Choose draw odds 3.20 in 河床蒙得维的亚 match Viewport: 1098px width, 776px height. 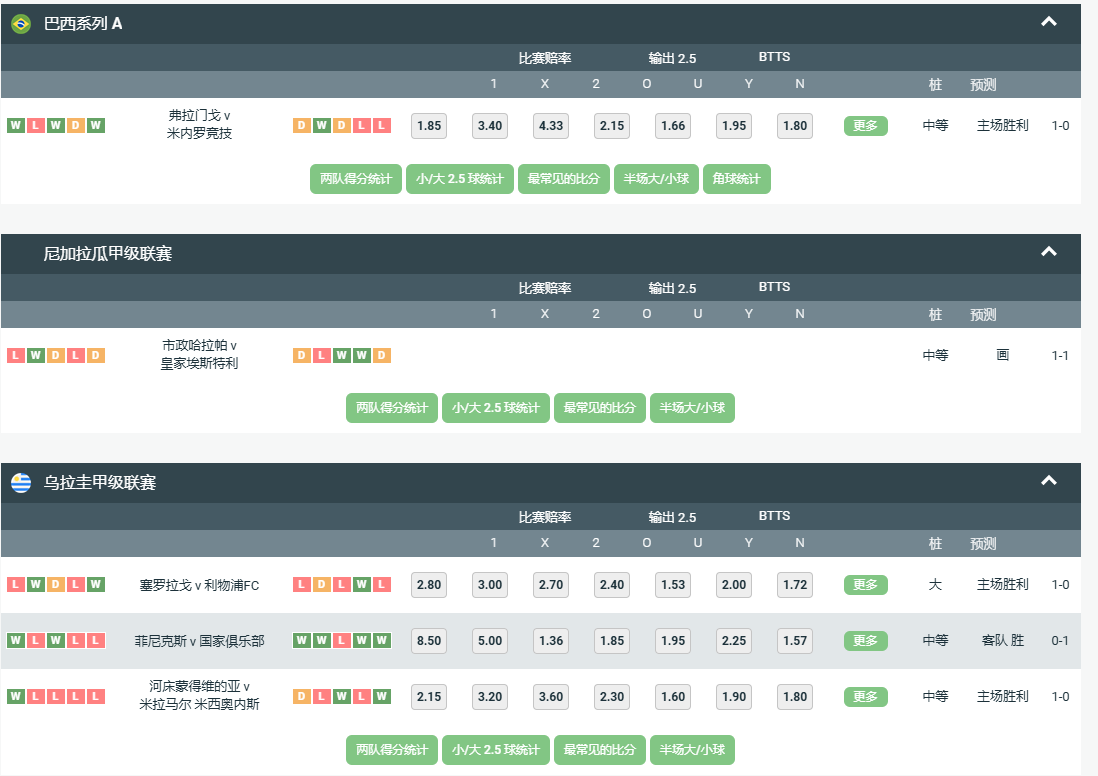[490, 697]
